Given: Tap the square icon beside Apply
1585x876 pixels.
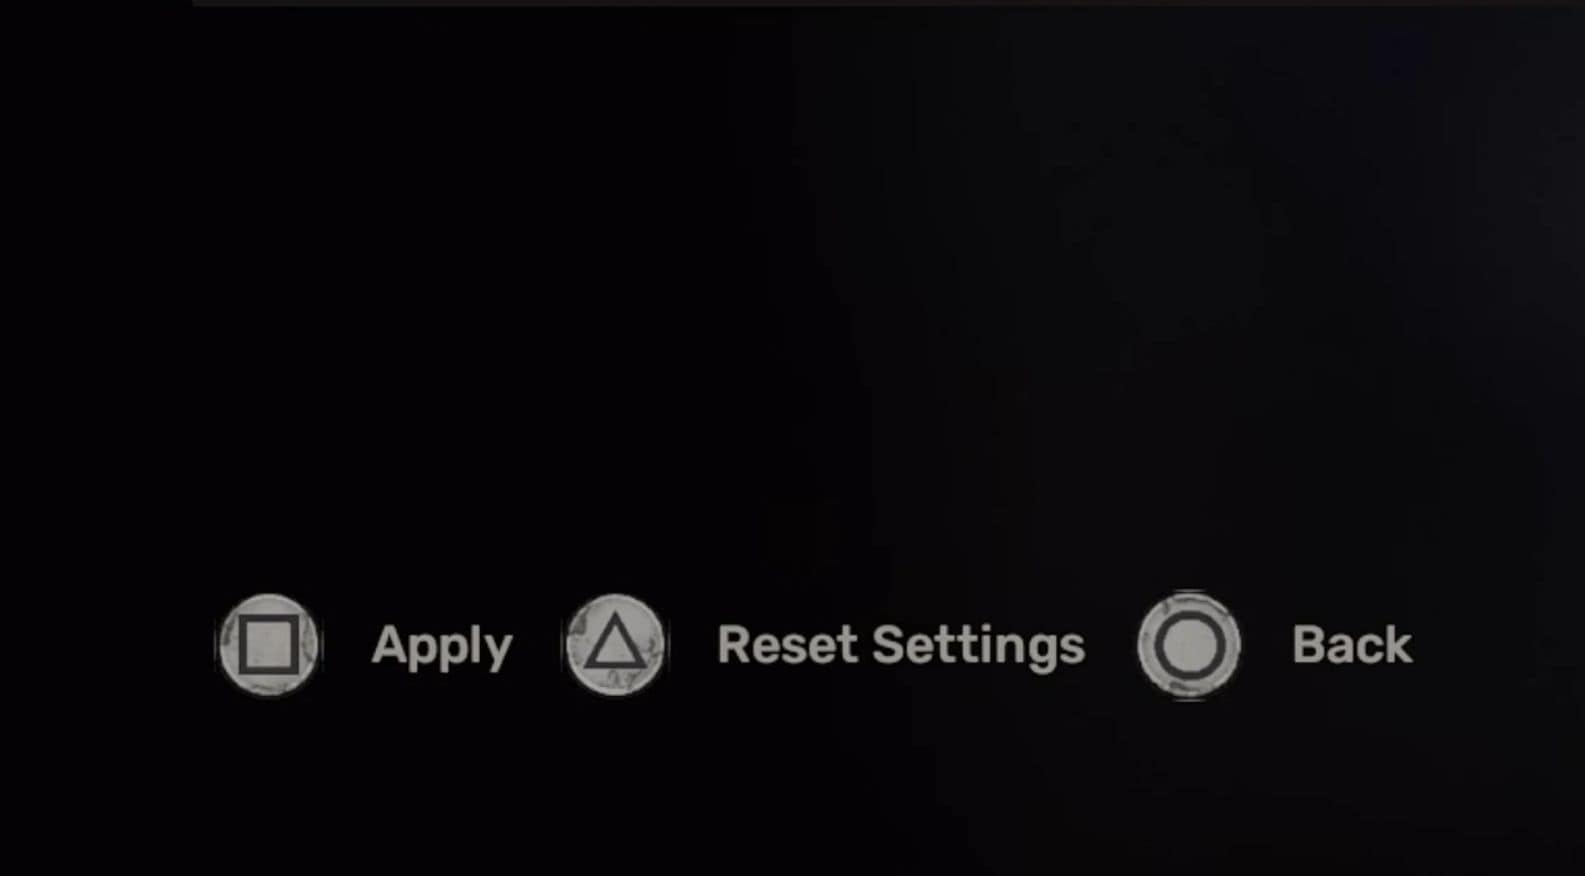Looking at the screenshot, I should [269, 645].
